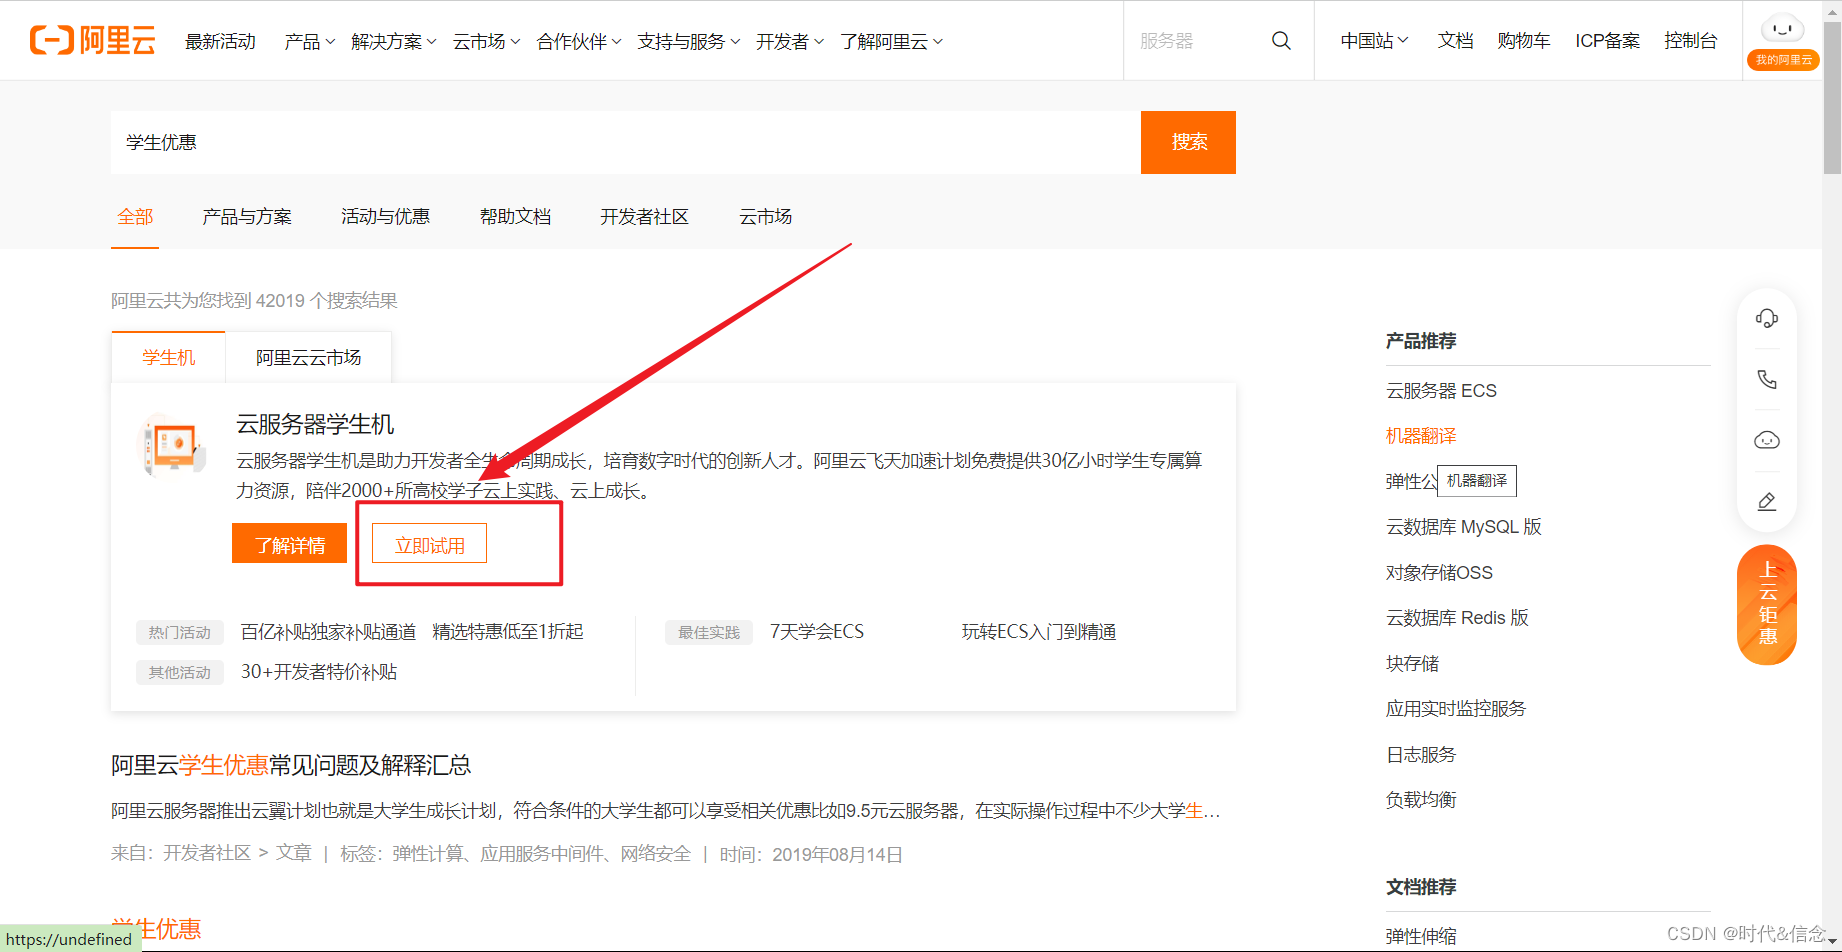
Task: Select the 云市场 filter tab
Action: 765,217
